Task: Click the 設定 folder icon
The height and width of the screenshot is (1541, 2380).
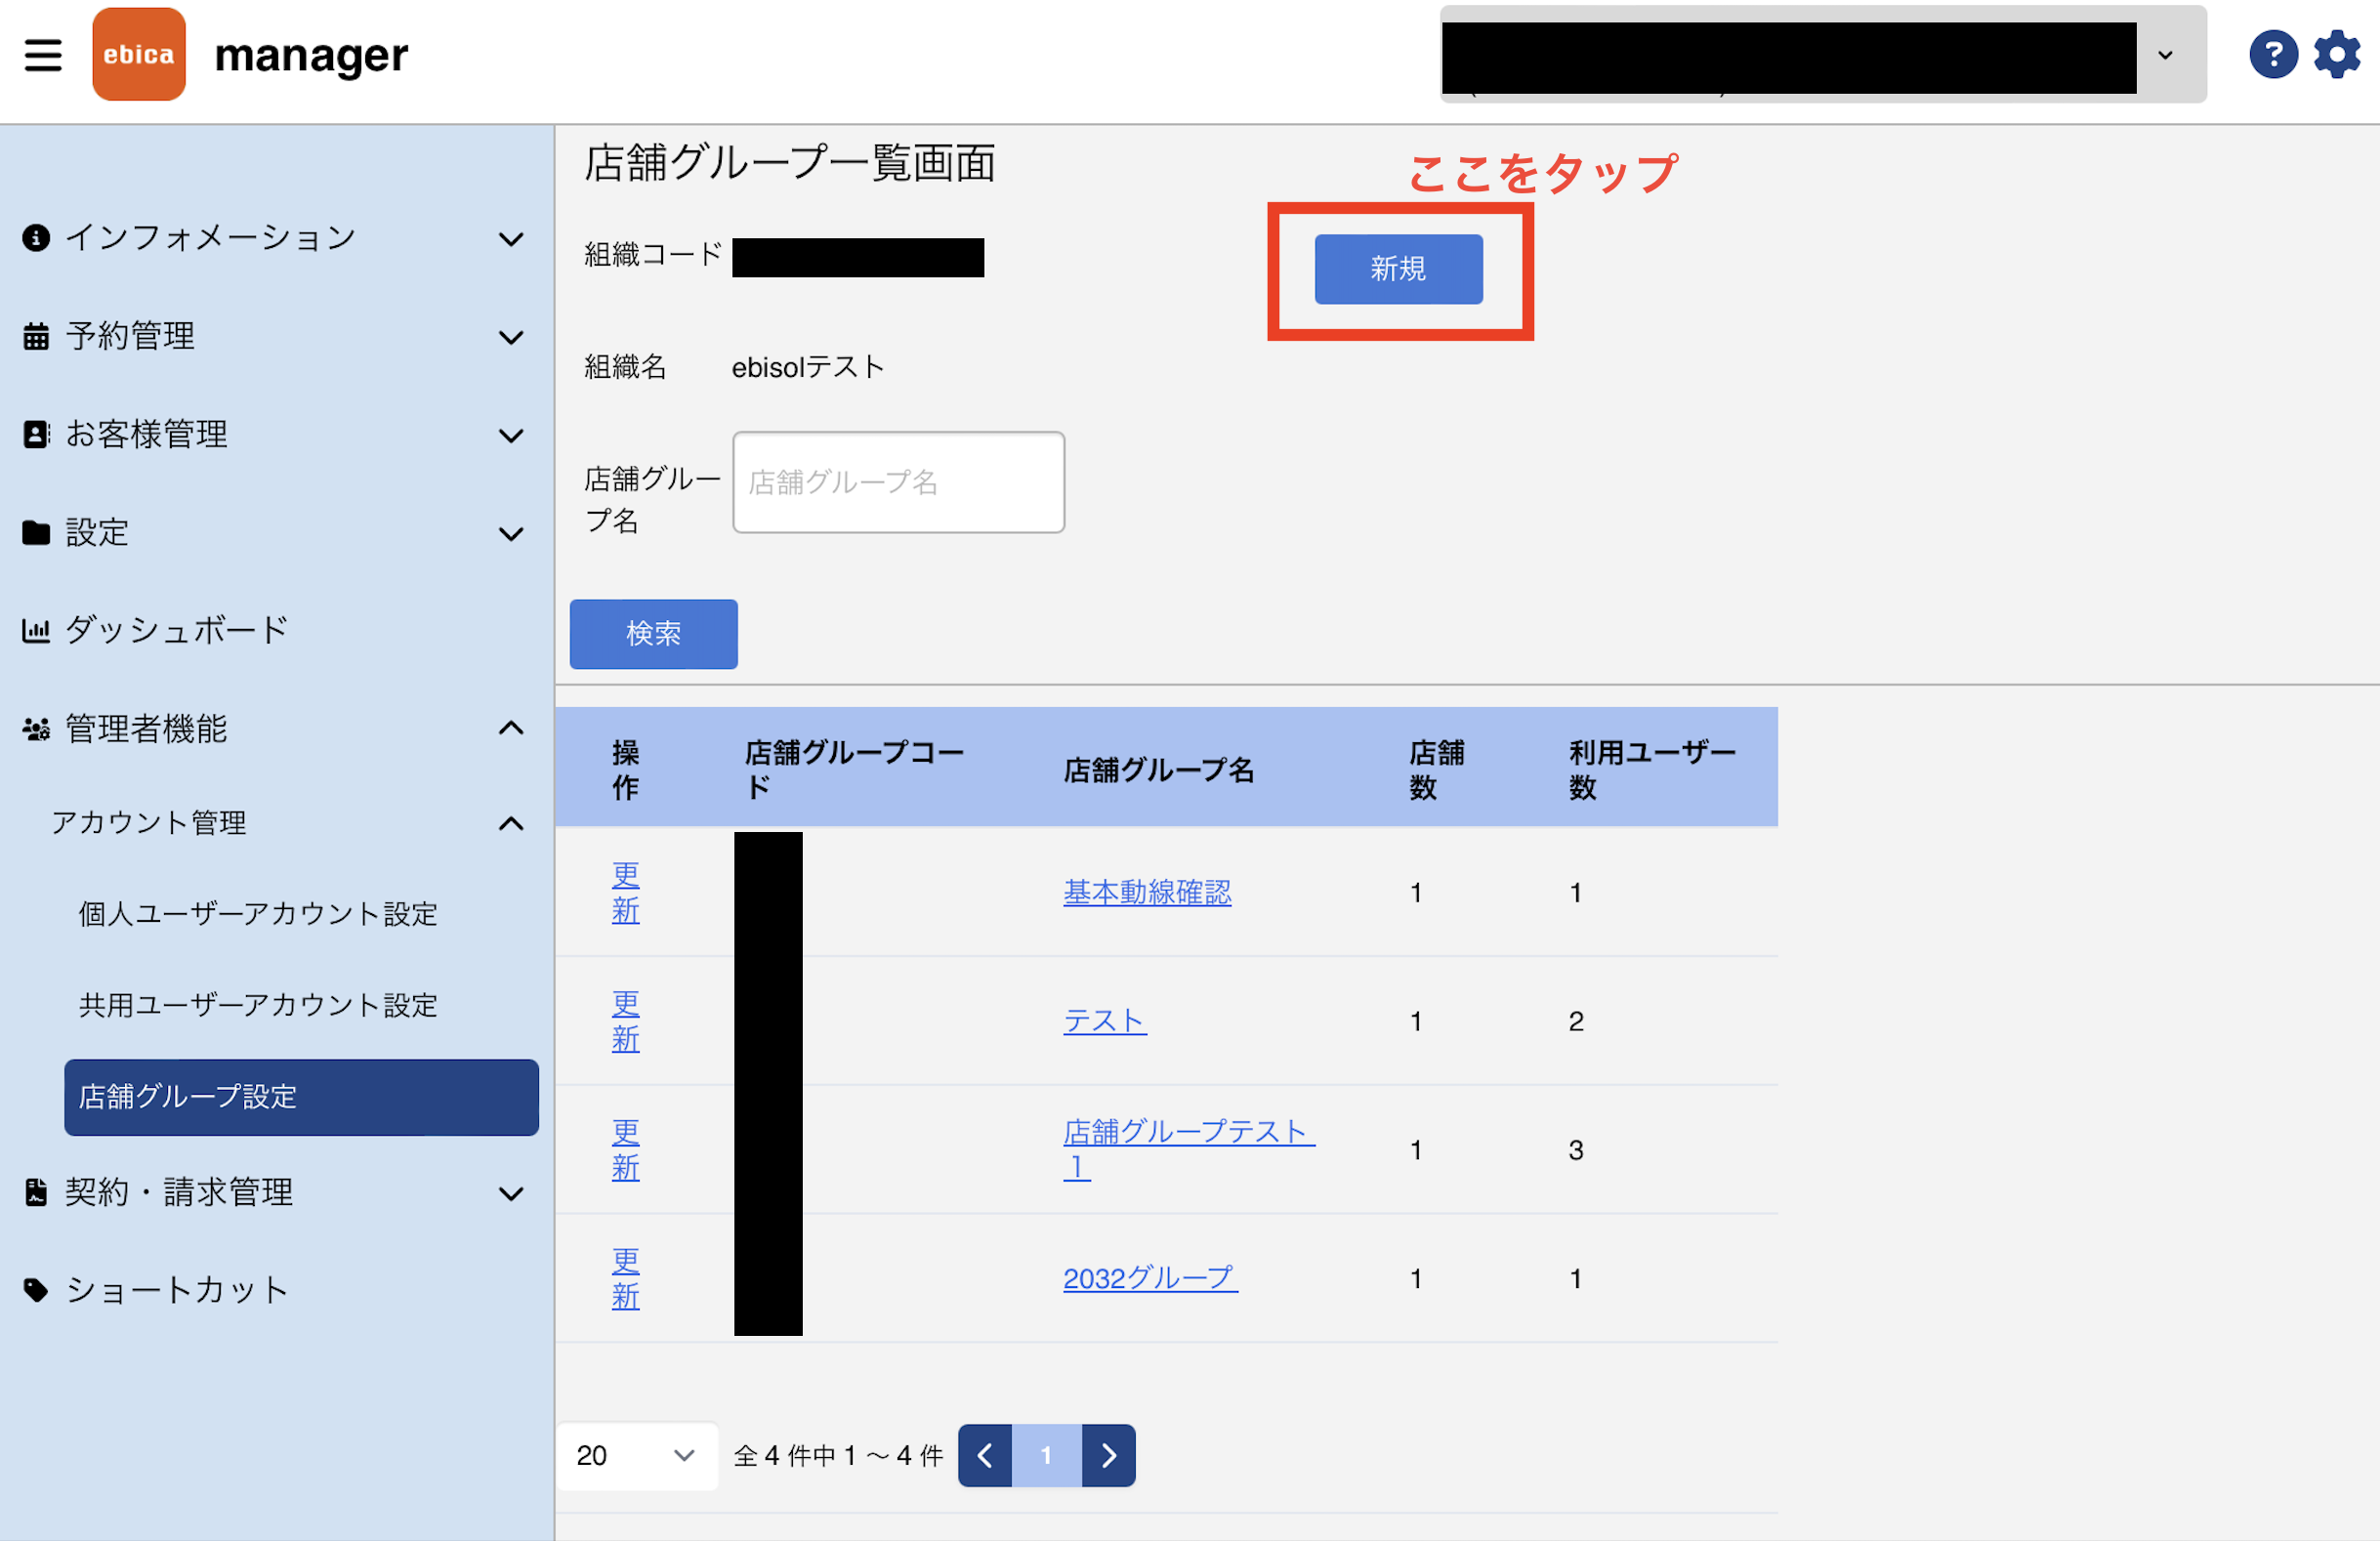Action: [x=36, y=533]
